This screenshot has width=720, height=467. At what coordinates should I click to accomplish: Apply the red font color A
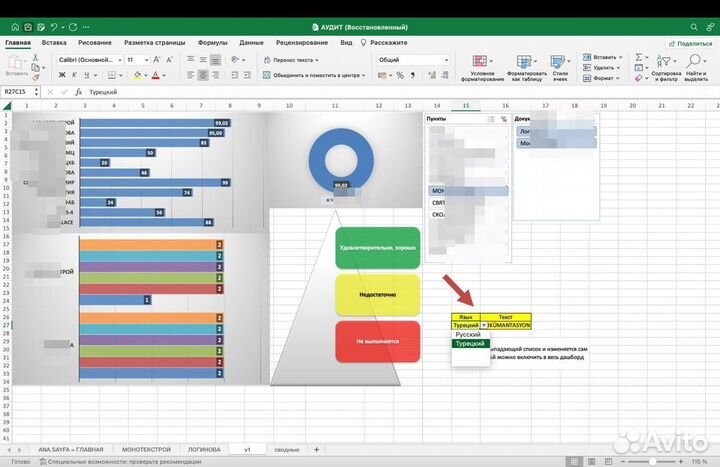156,75
